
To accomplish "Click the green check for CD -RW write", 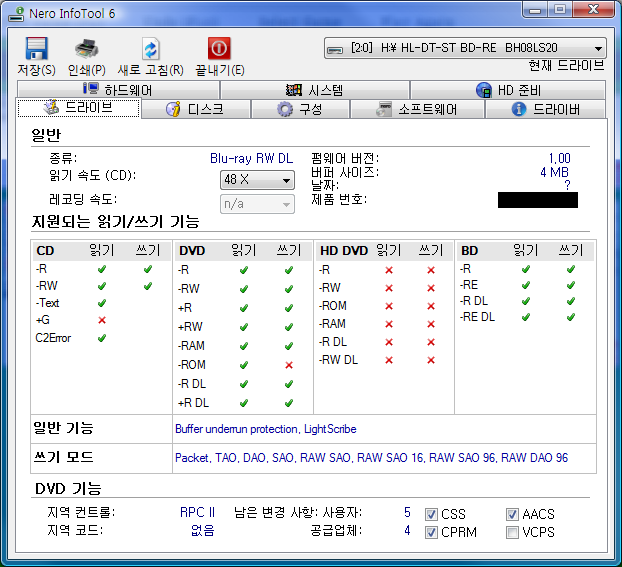I will (148, 286).
